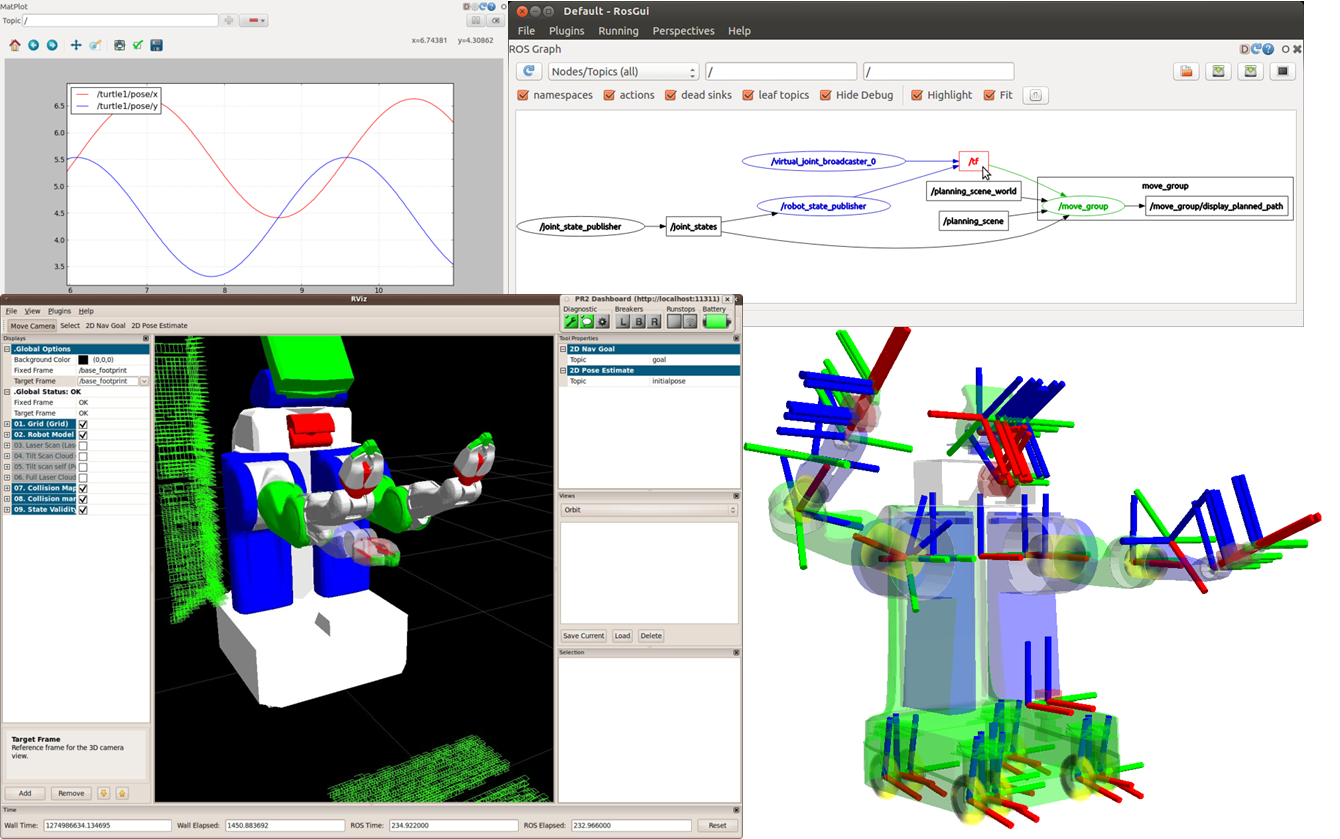Collapse the .Global Status tree section
Viewport: 1340px width, 839px height.
(8, 391)
